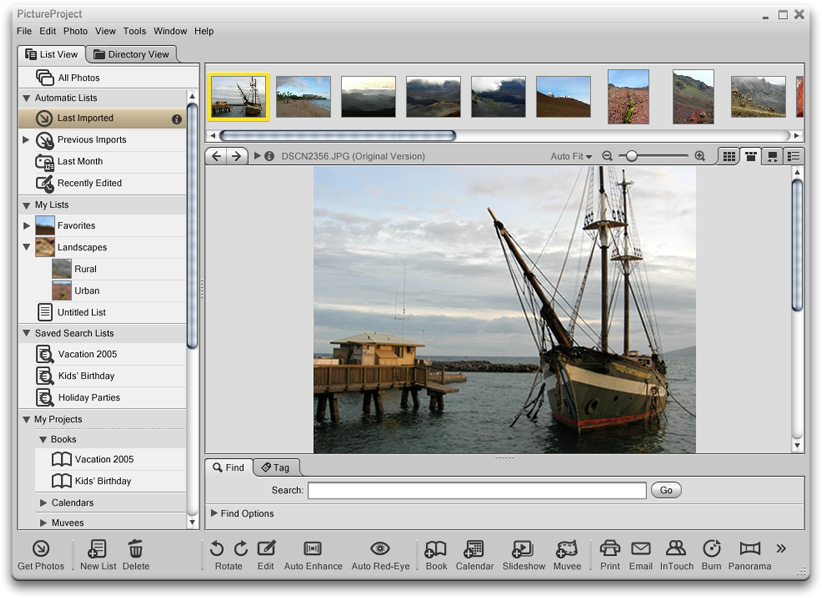Open the Help menu

[x=204, y=31]
